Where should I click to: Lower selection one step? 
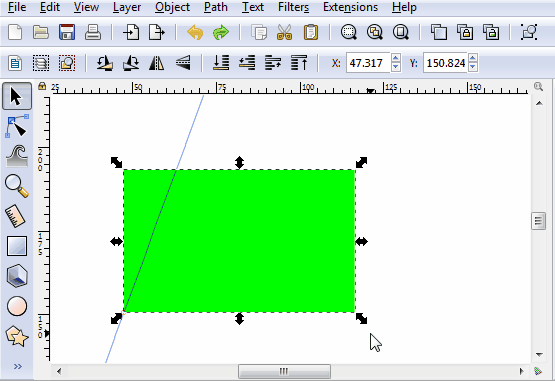[x=247, y=63]
